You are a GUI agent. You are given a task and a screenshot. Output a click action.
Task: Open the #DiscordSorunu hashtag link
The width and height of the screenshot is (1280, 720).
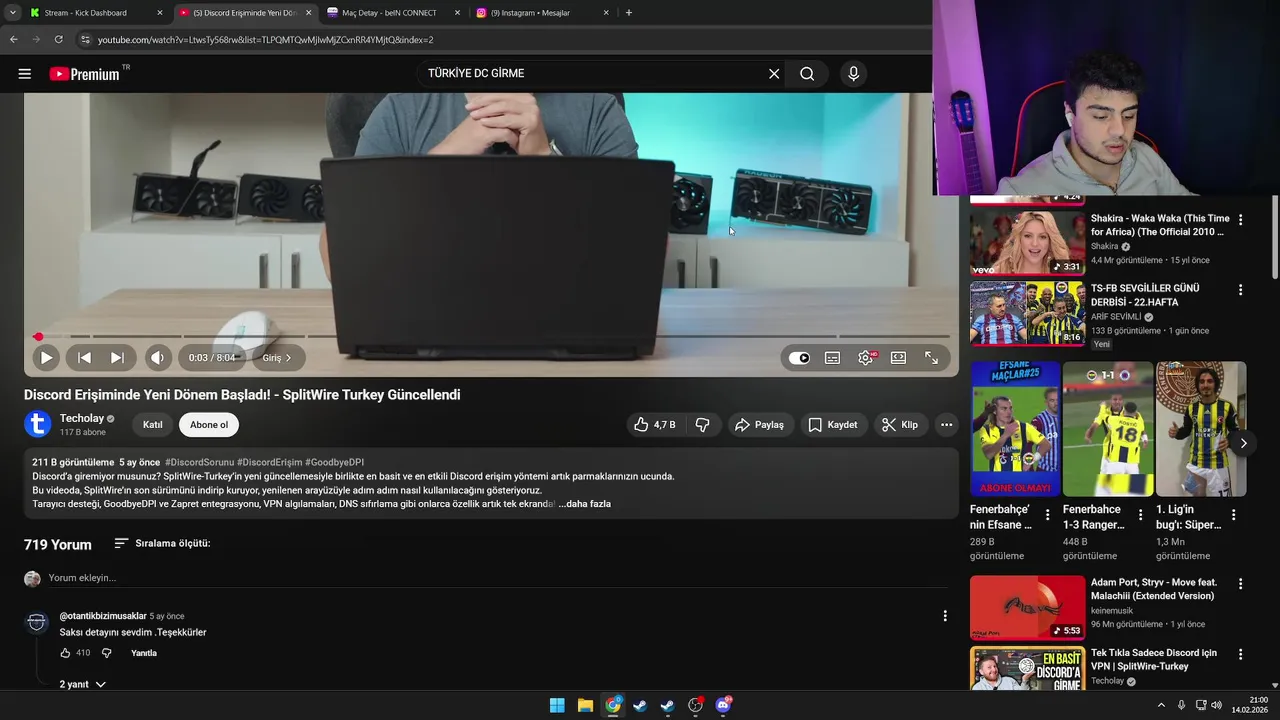tap(199, 463)
